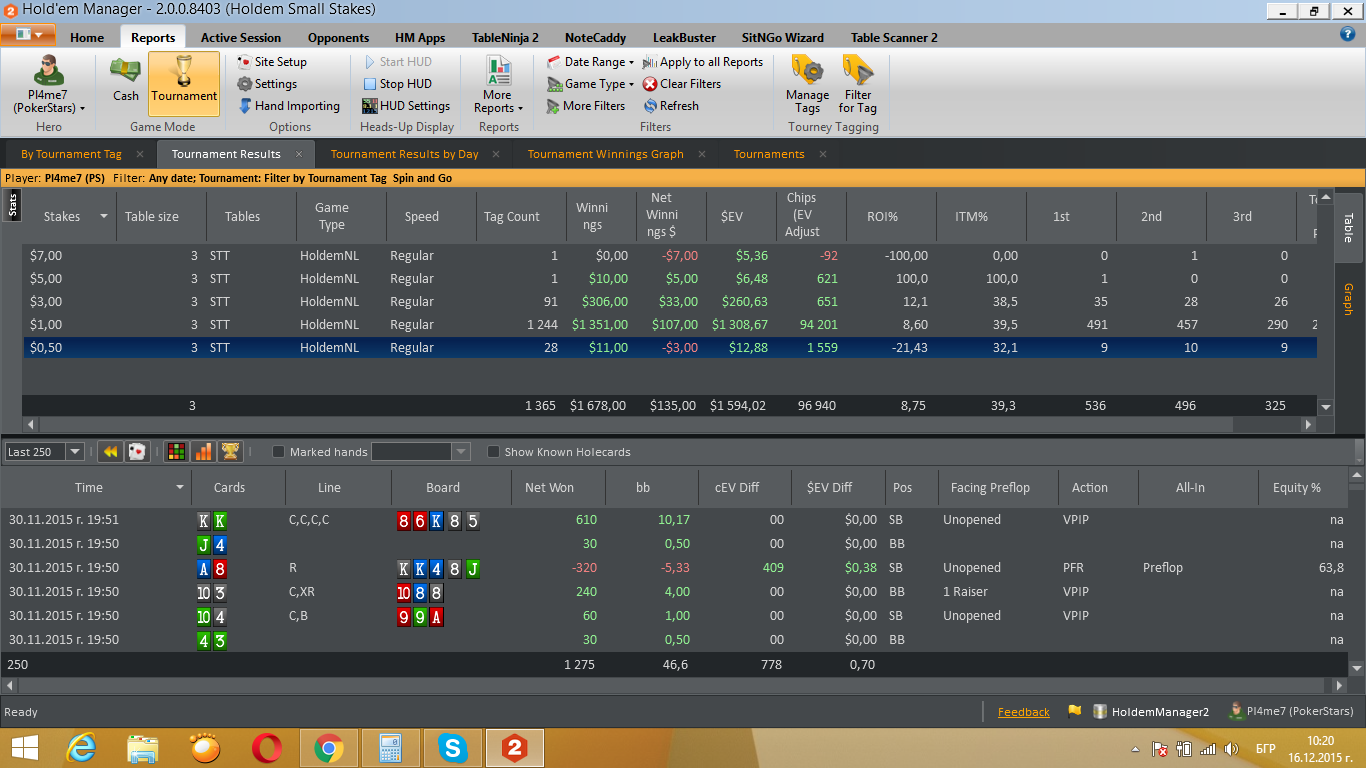Open HUD Settings
This screenshot has width=1366, height=768.
tap(406, 106)
